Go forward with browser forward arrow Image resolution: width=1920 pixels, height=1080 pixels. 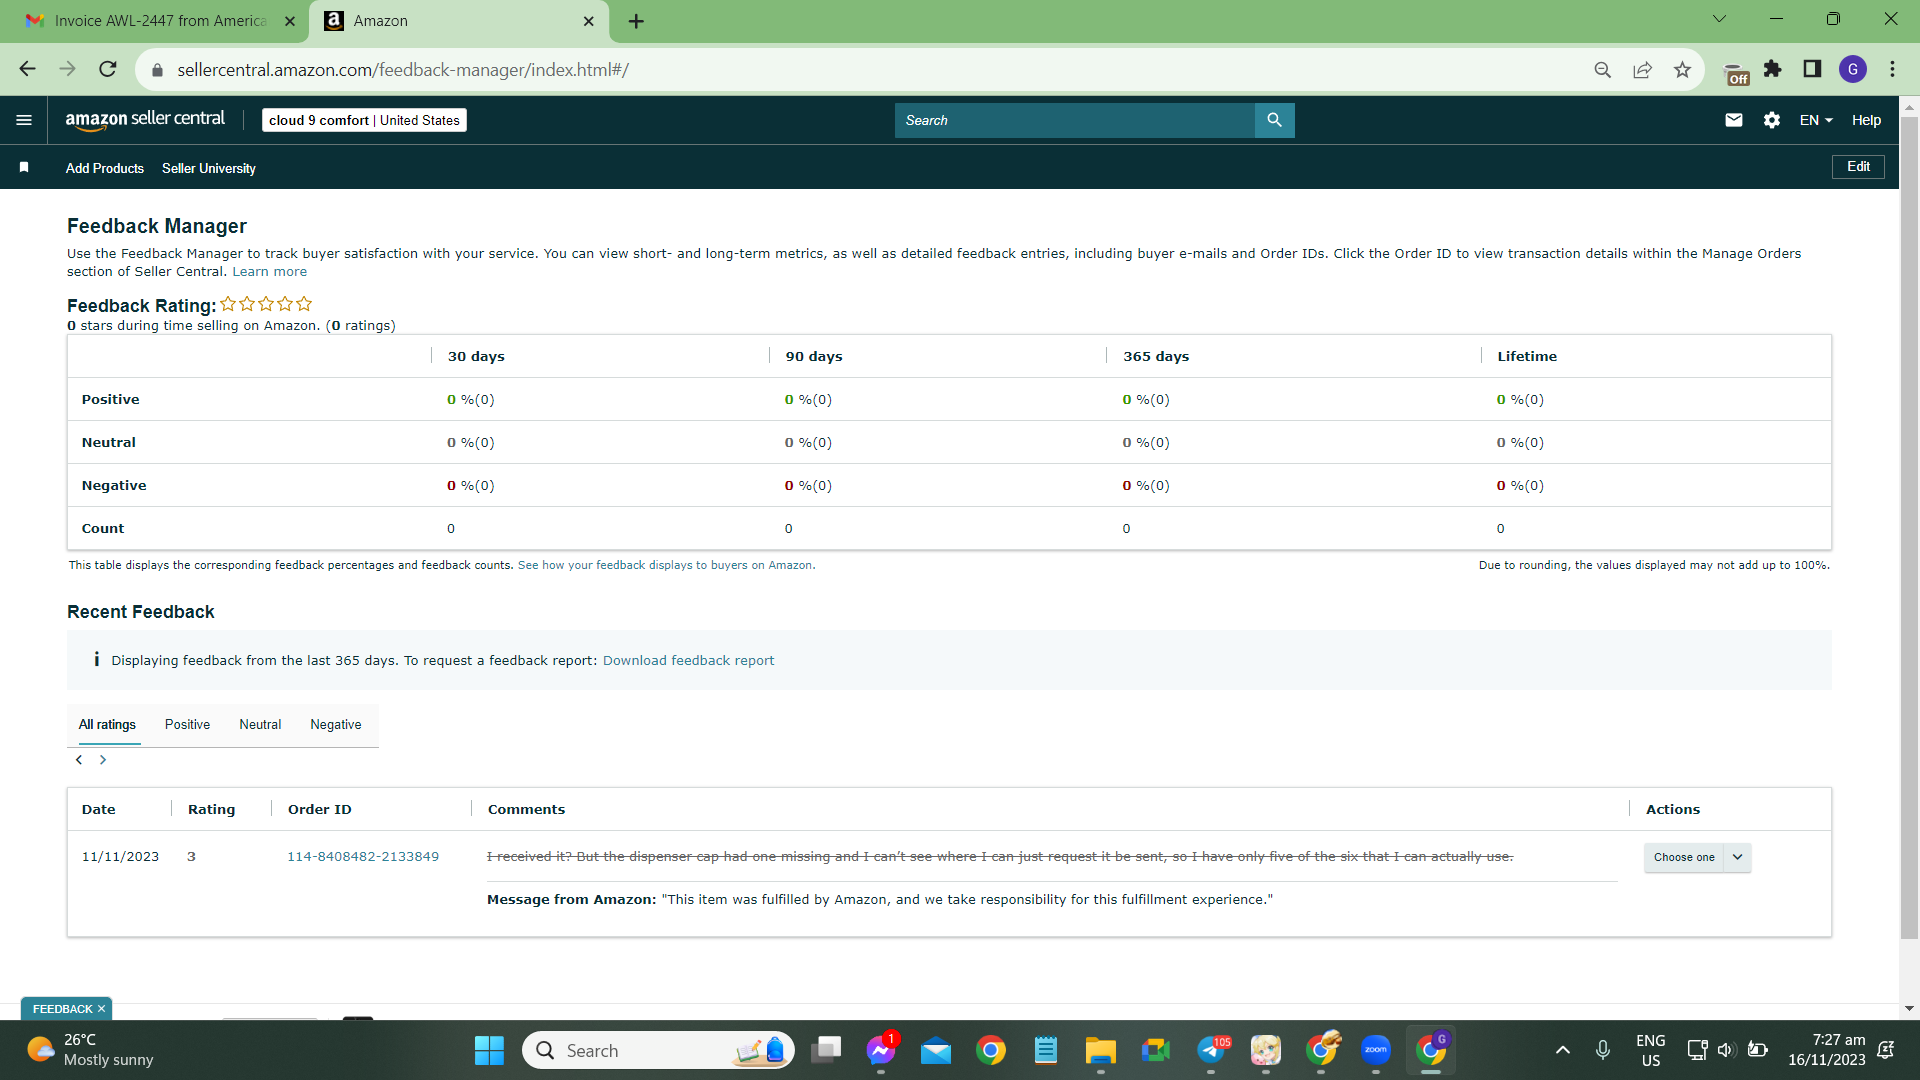(x=67, y=69)
